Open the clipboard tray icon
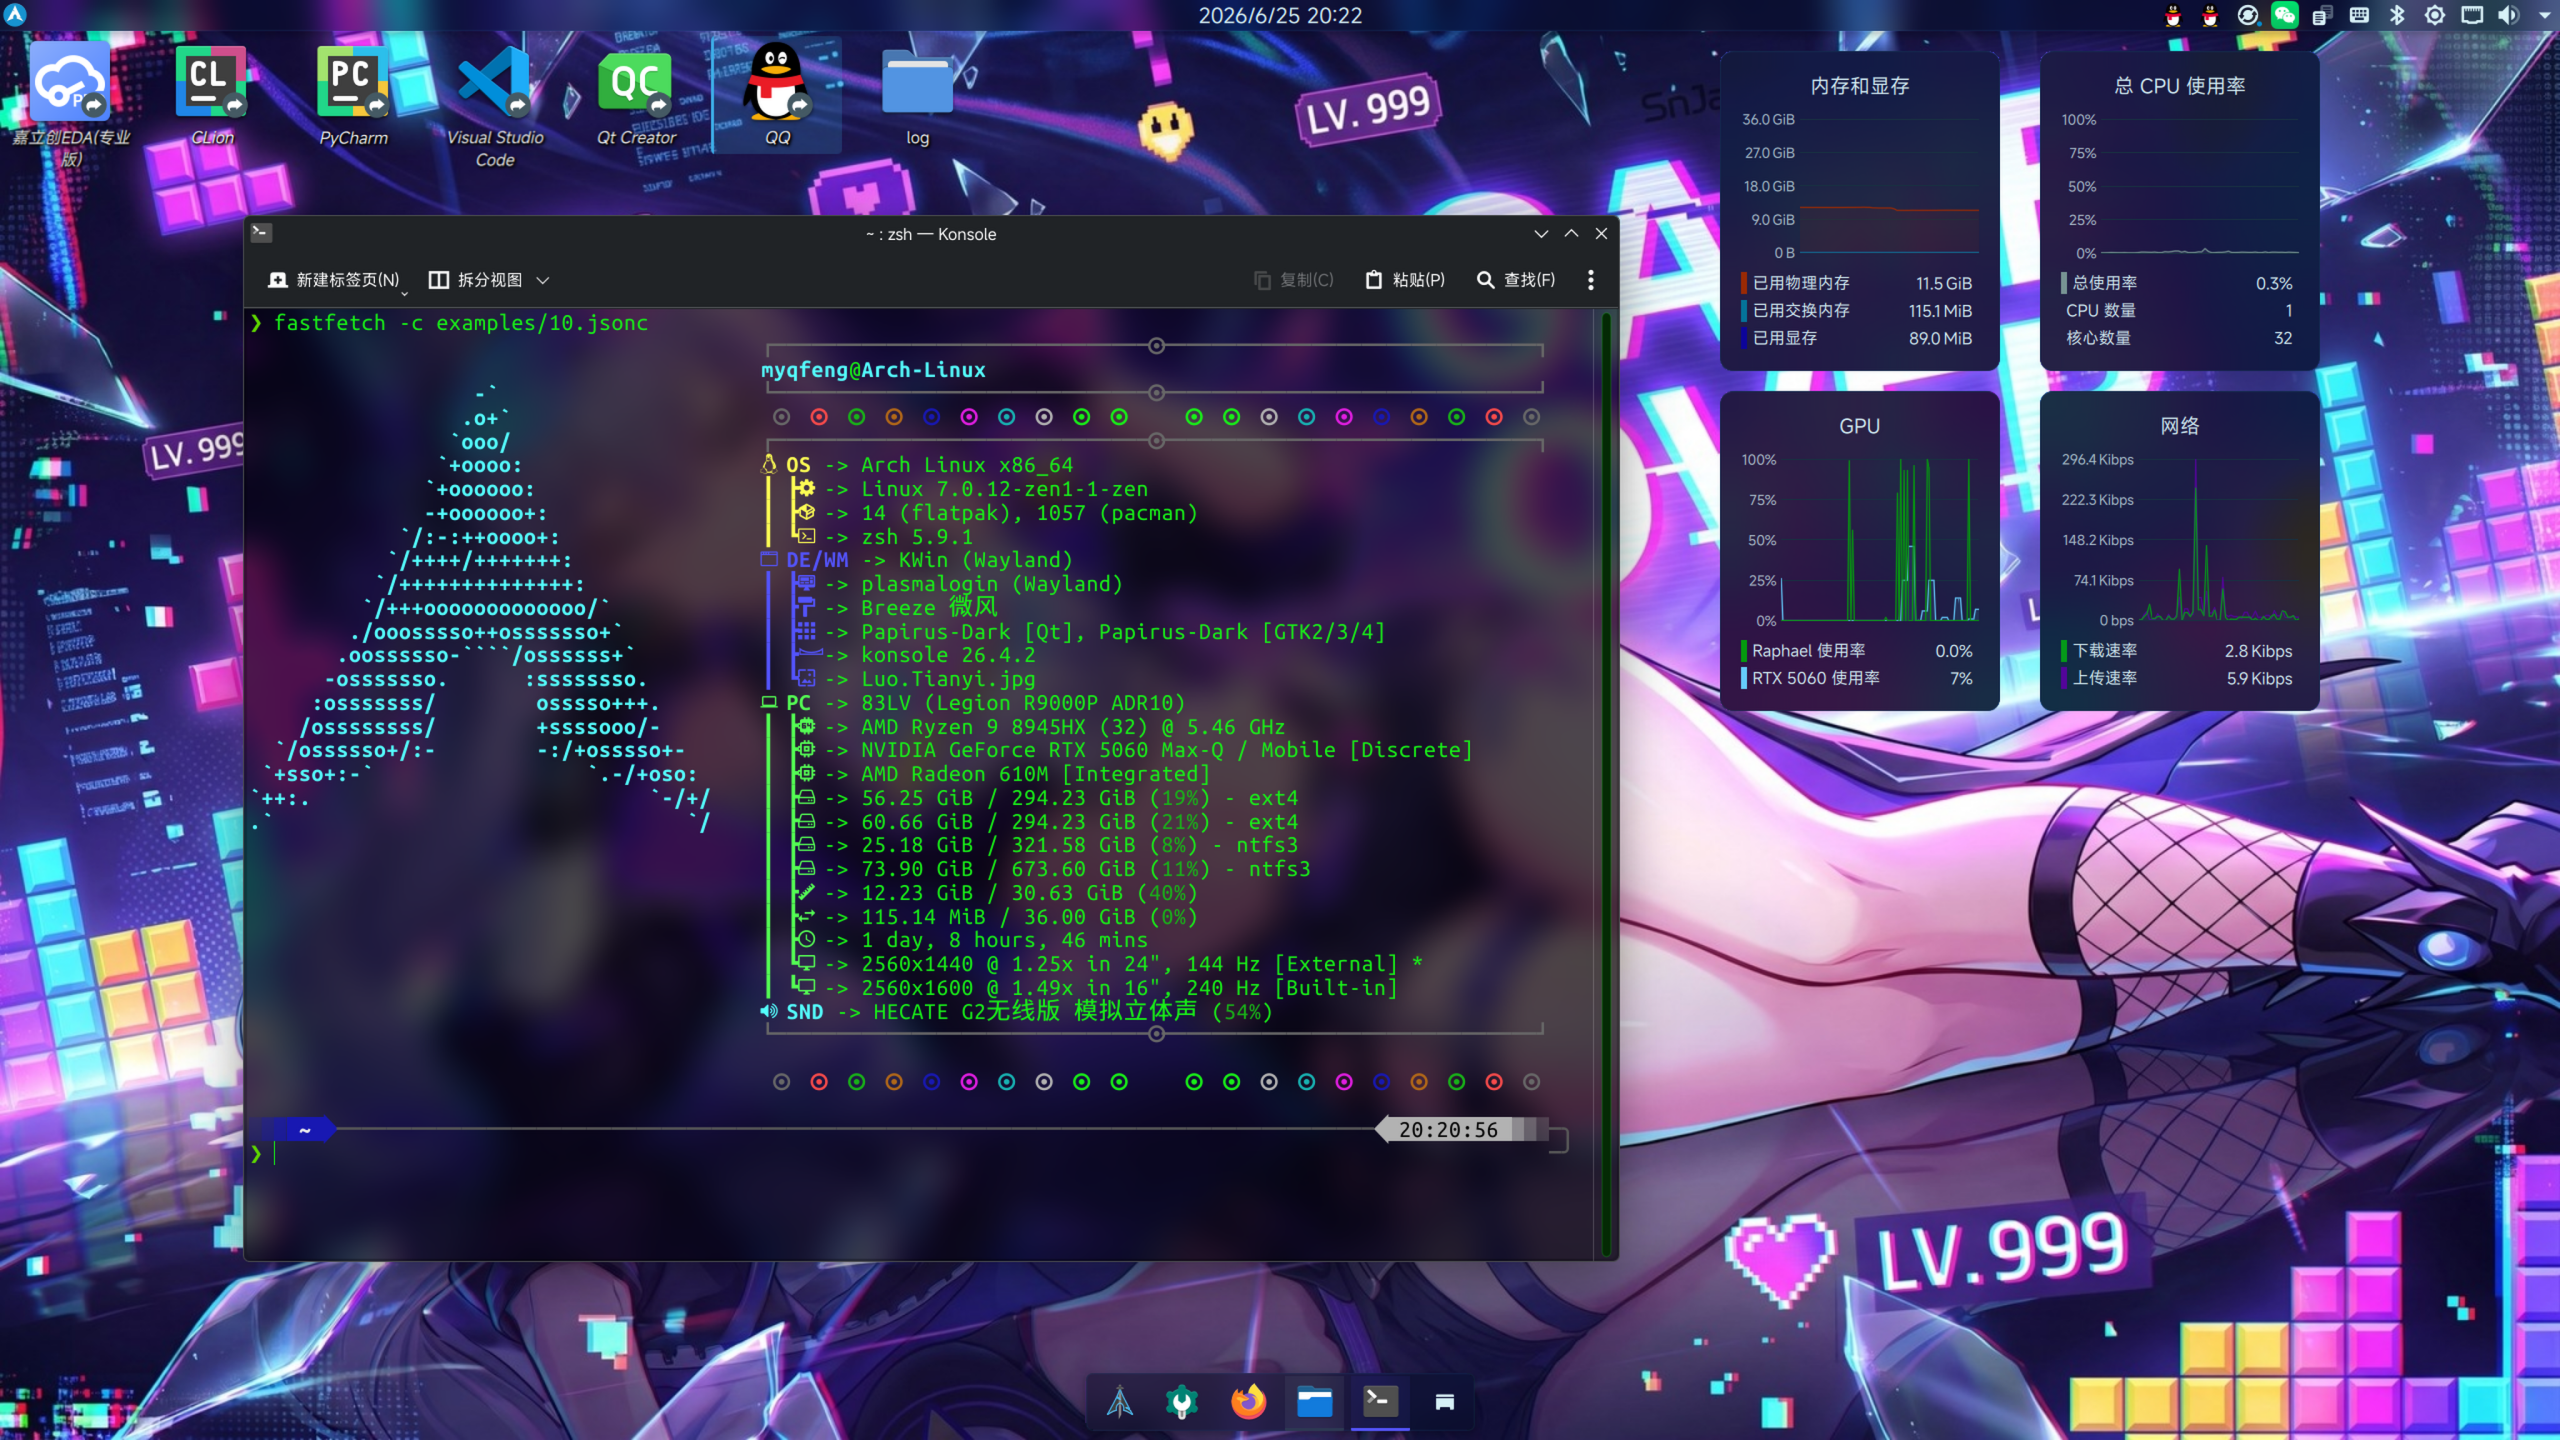 [2321, 15]
